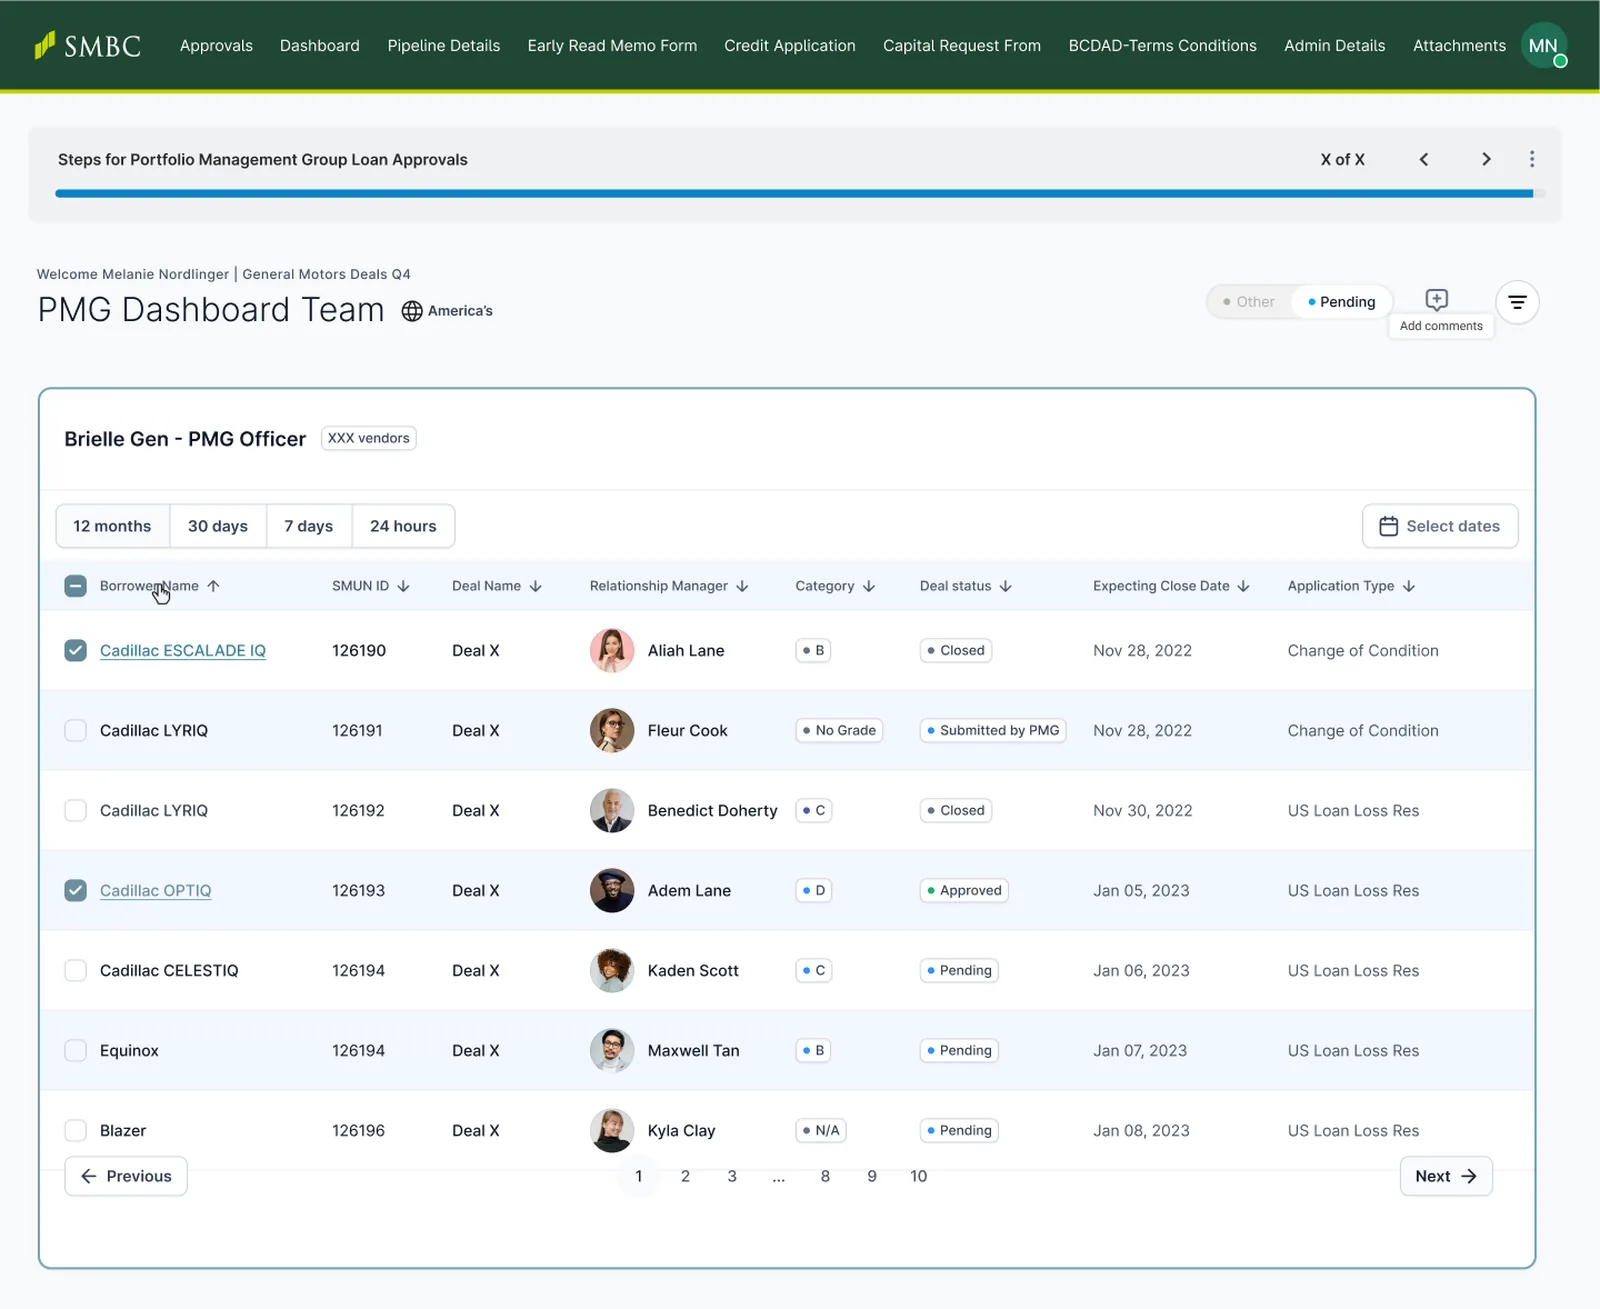Sort by SMUN ID column
Viewport: 1600px width, 1309px height.
click(371, 586)
